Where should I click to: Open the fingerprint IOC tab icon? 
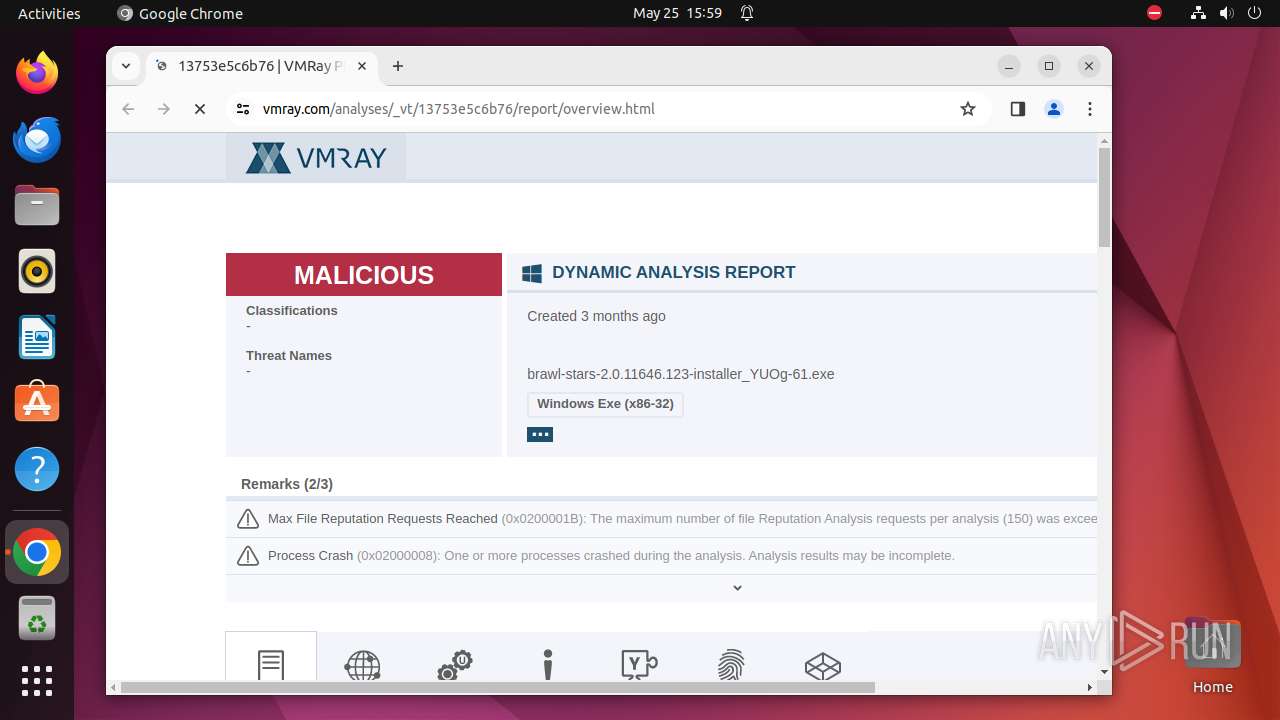pos(731,666)
